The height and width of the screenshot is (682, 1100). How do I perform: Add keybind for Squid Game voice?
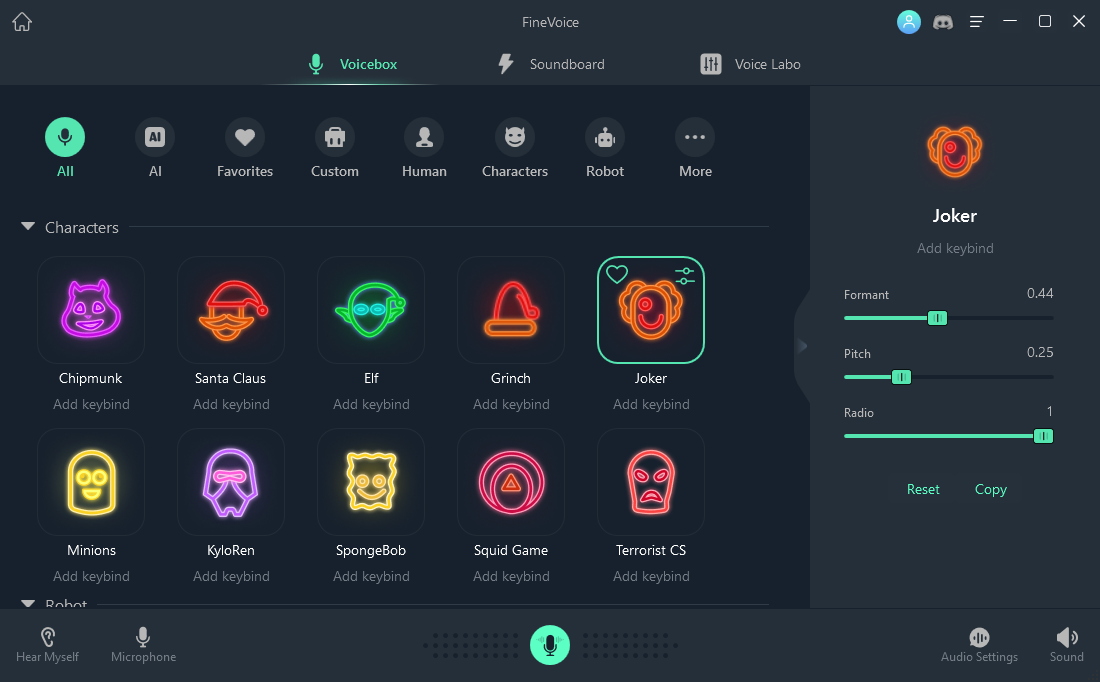pyautogui.click(x=511, y=576)
